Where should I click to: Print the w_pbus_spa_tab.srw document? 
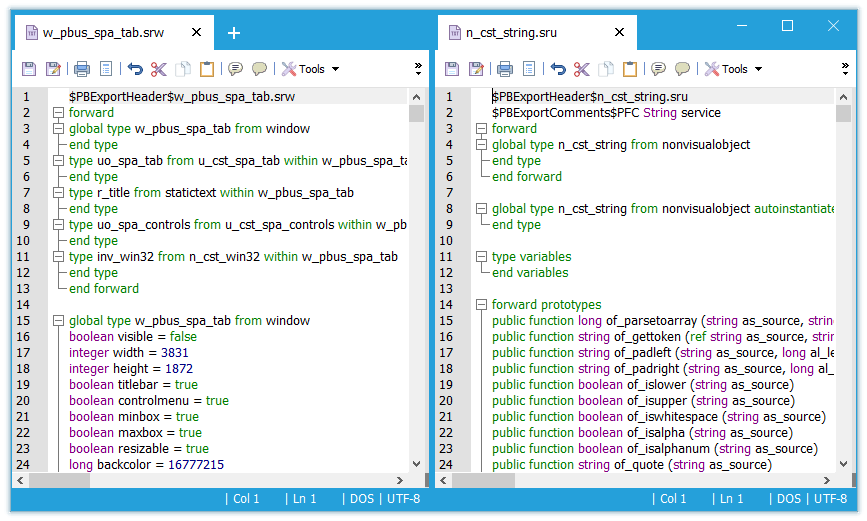[x=82, y=69]
